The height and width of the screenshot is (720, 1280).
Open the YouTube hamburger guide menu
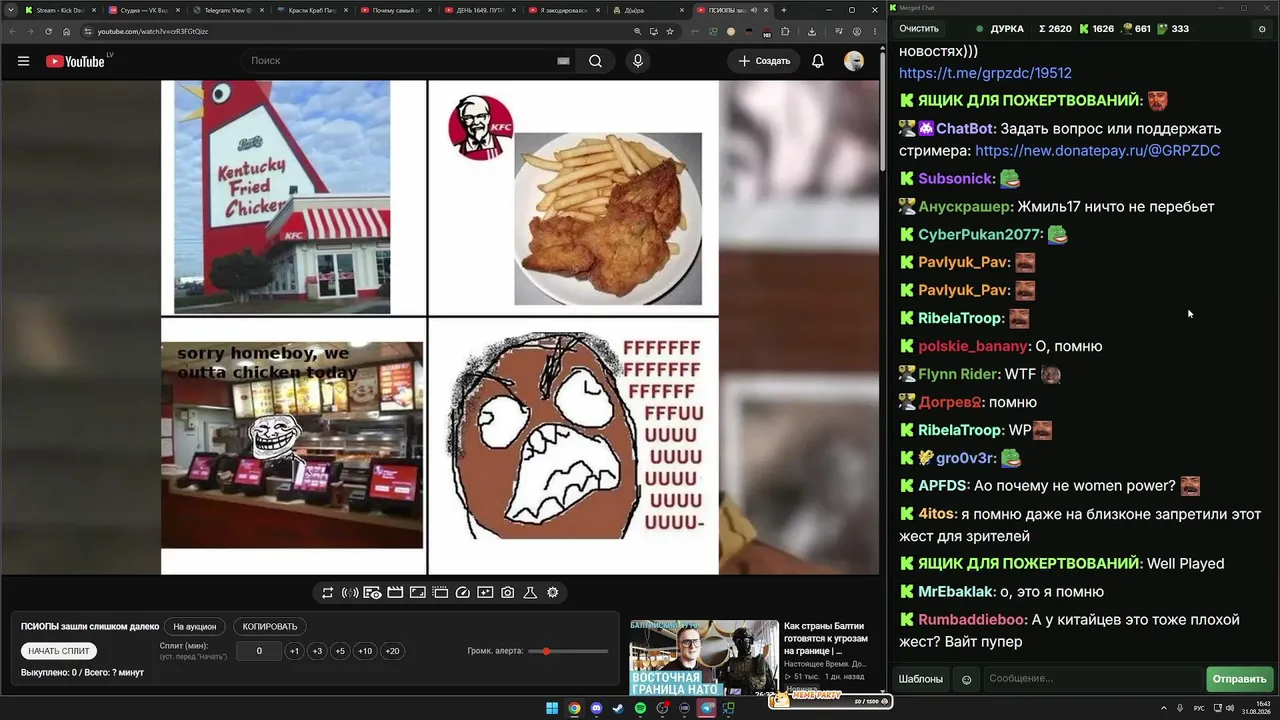(23, 61)
